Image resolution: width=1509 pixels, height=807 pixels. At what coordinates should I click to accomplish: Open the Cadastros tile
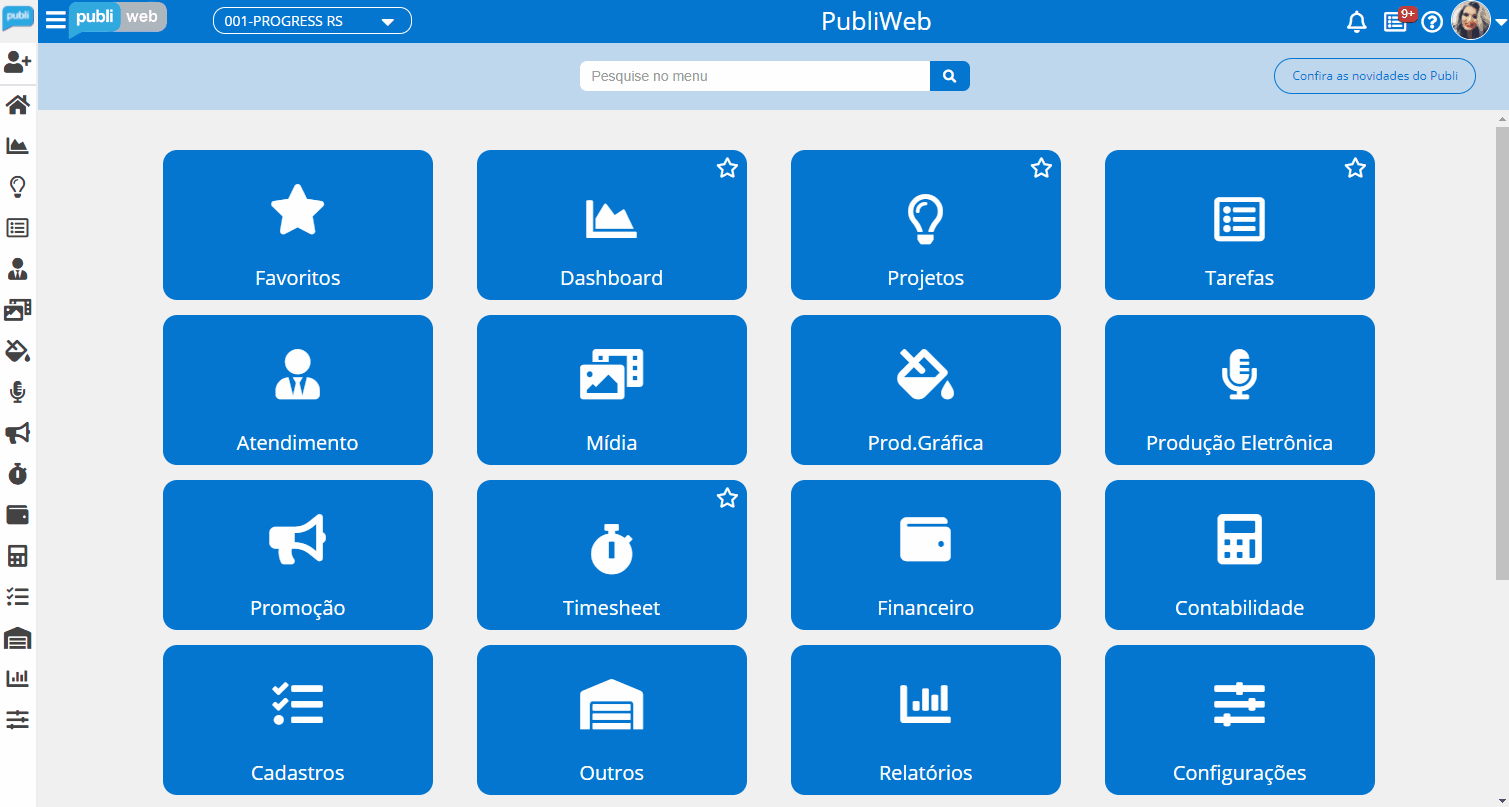[298, 720]
